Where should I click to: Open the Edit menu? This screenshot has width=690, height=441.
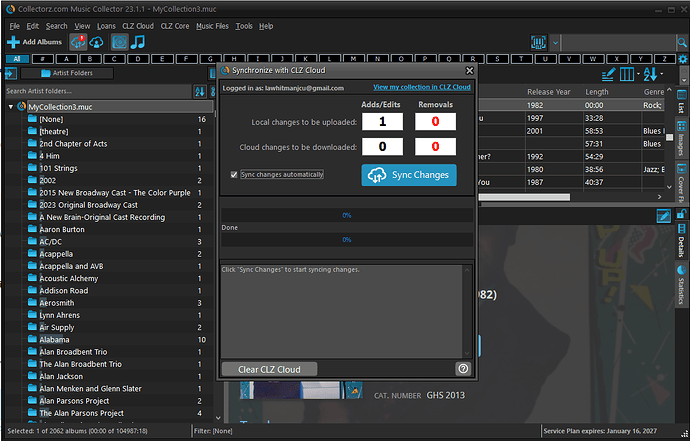pyautogui.click(x=33, y=26)
